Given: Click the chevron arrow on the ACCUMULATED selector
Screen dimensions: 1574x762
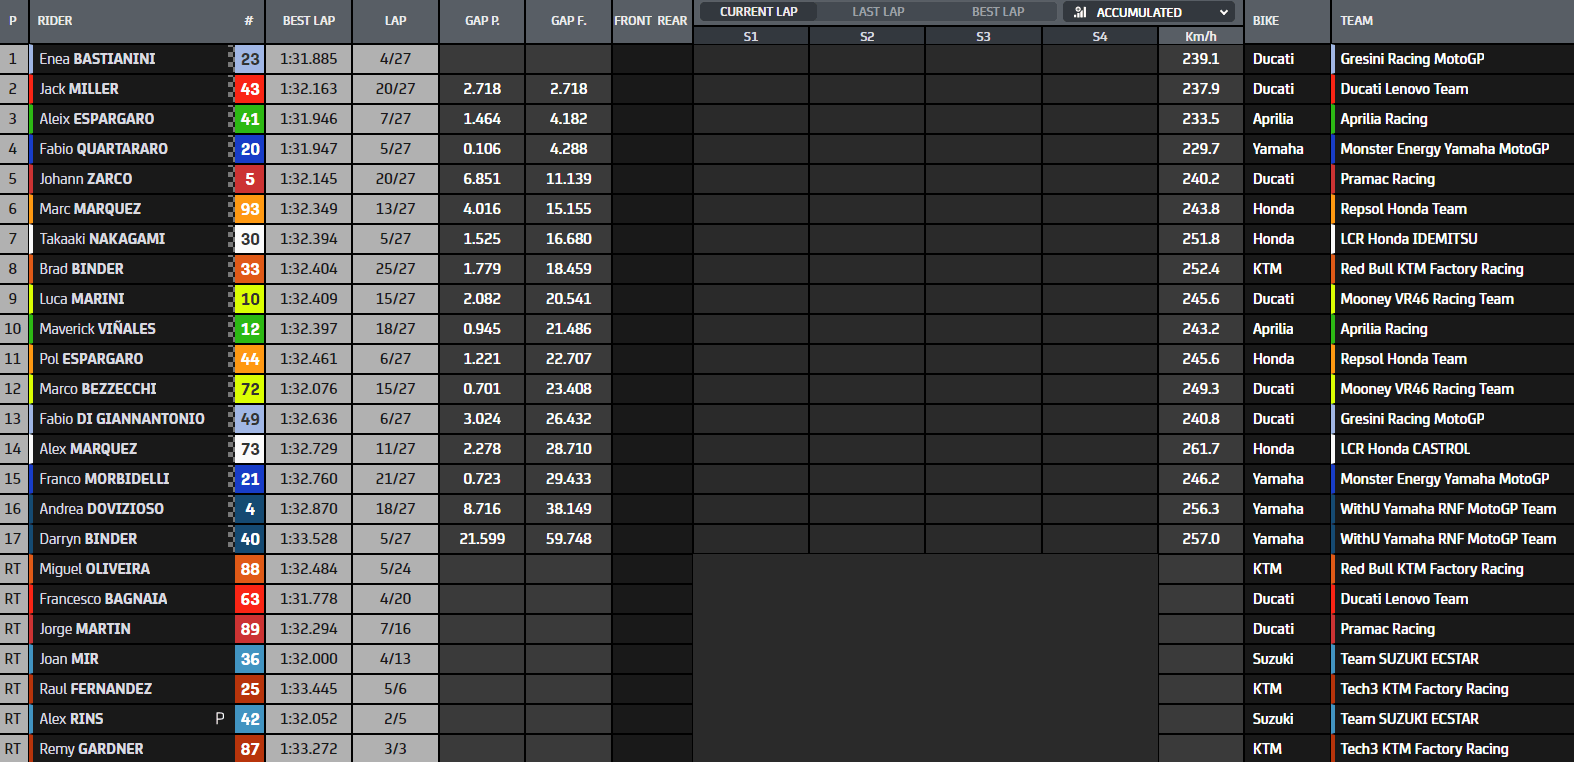Looking at the screenshot, I should click(1223, 12).
